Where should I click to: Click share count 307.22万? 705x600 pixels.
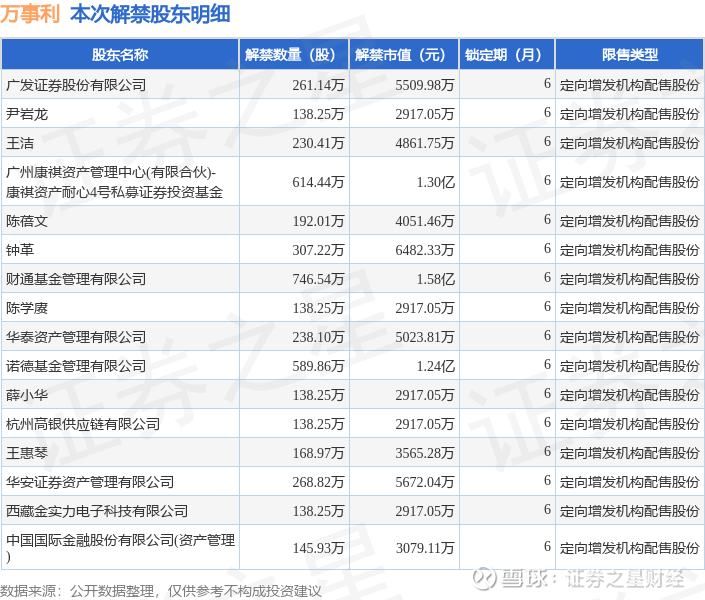coord(318,250)
